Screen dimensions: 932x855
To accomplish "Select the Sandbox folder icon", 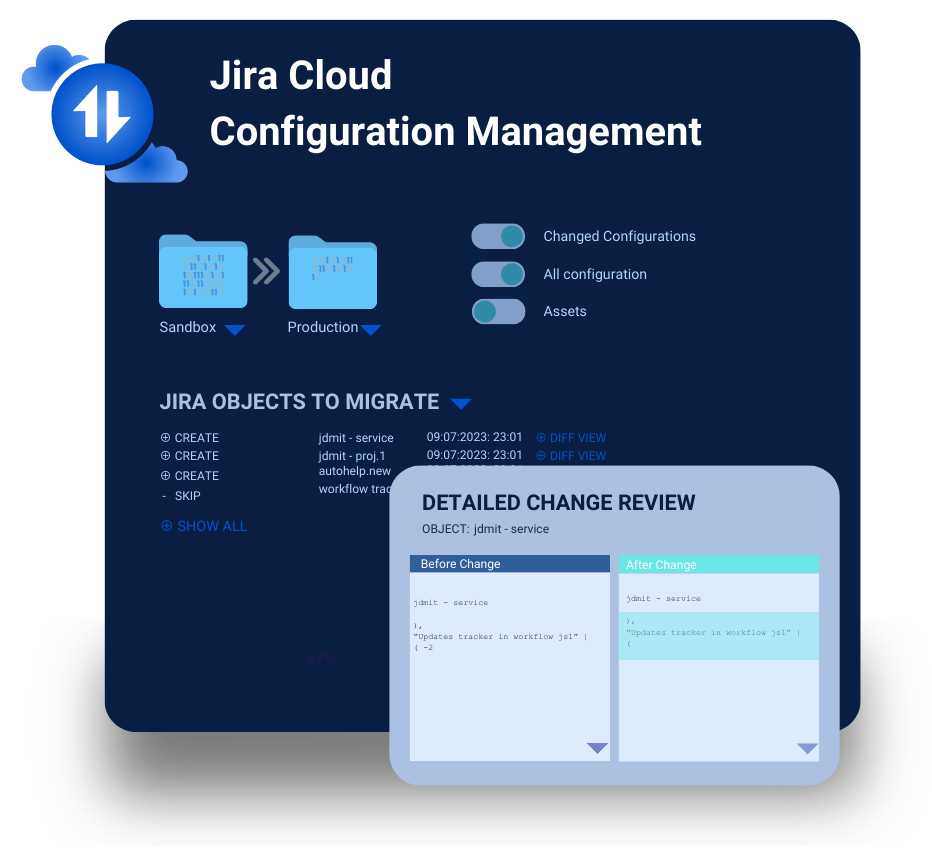I will 203,271.
